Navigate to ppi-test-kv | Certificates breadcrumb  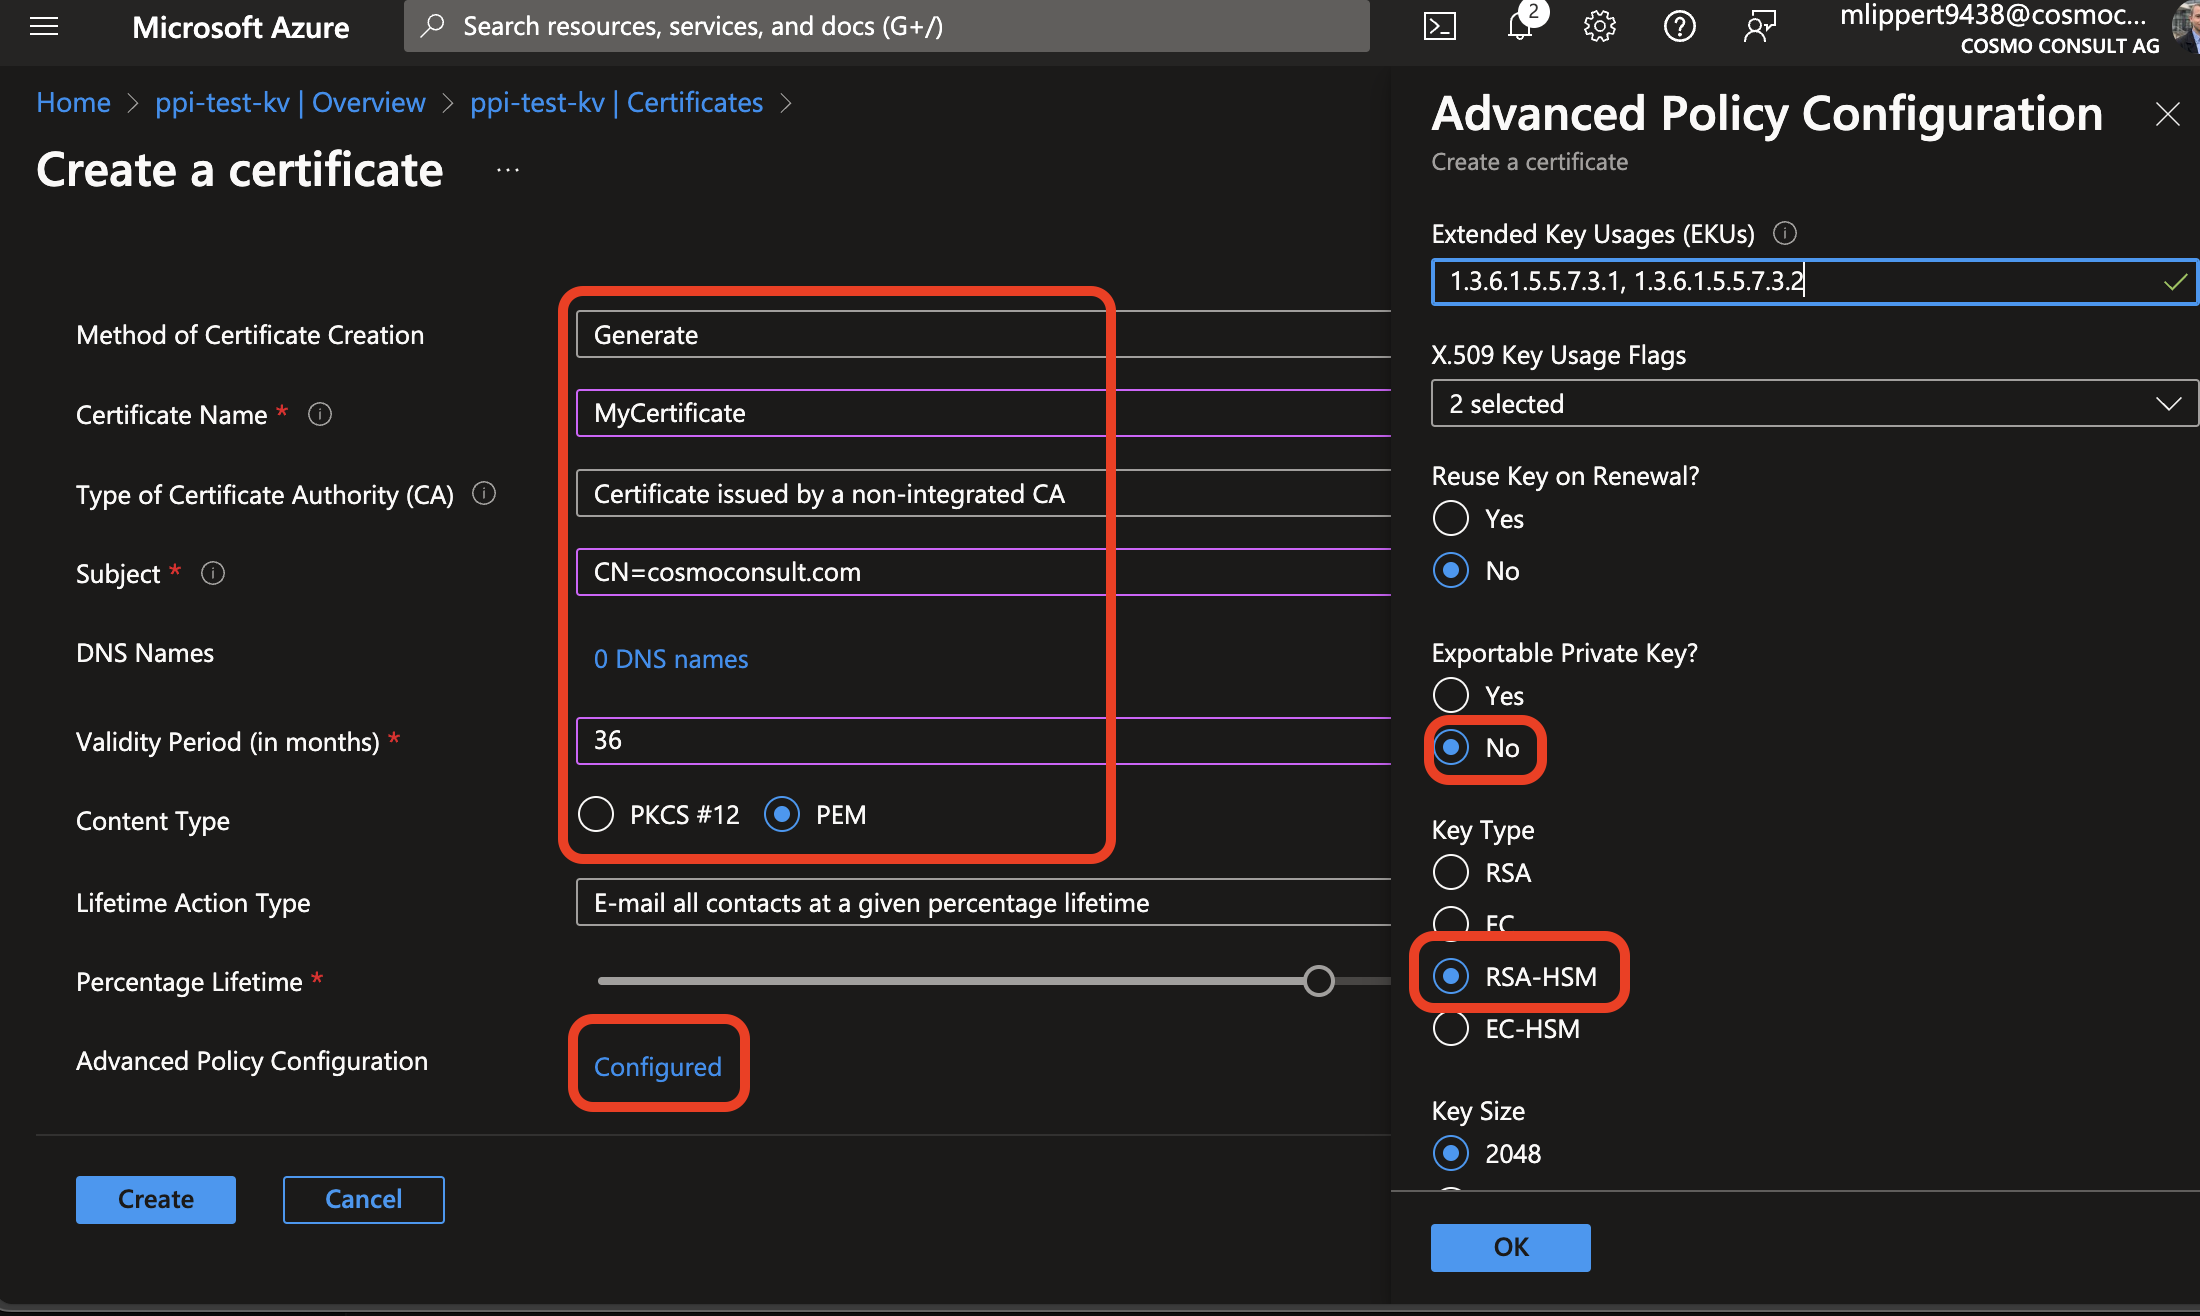(x=616, y=102)
